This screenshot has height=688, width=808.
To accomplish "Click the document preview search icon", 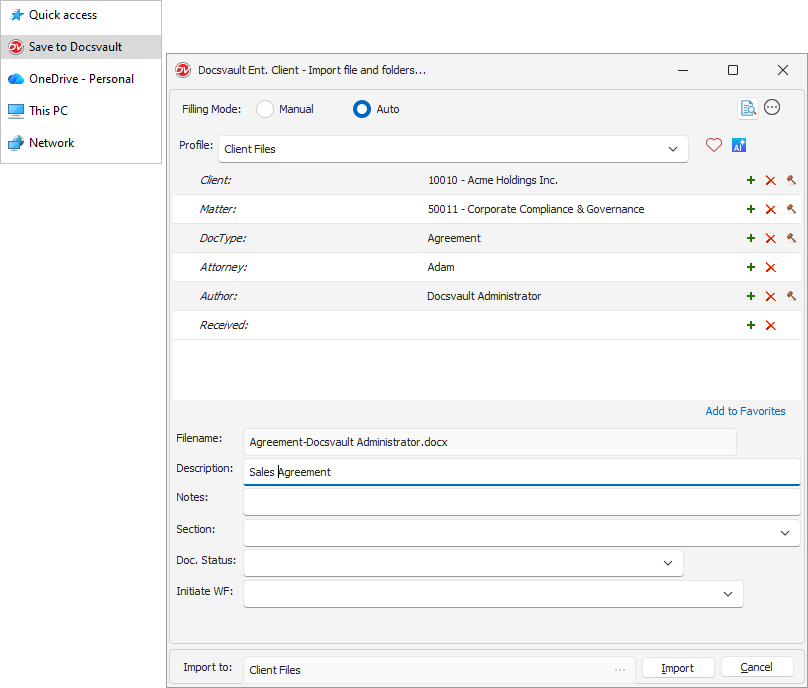I will (x=748, y=108).
